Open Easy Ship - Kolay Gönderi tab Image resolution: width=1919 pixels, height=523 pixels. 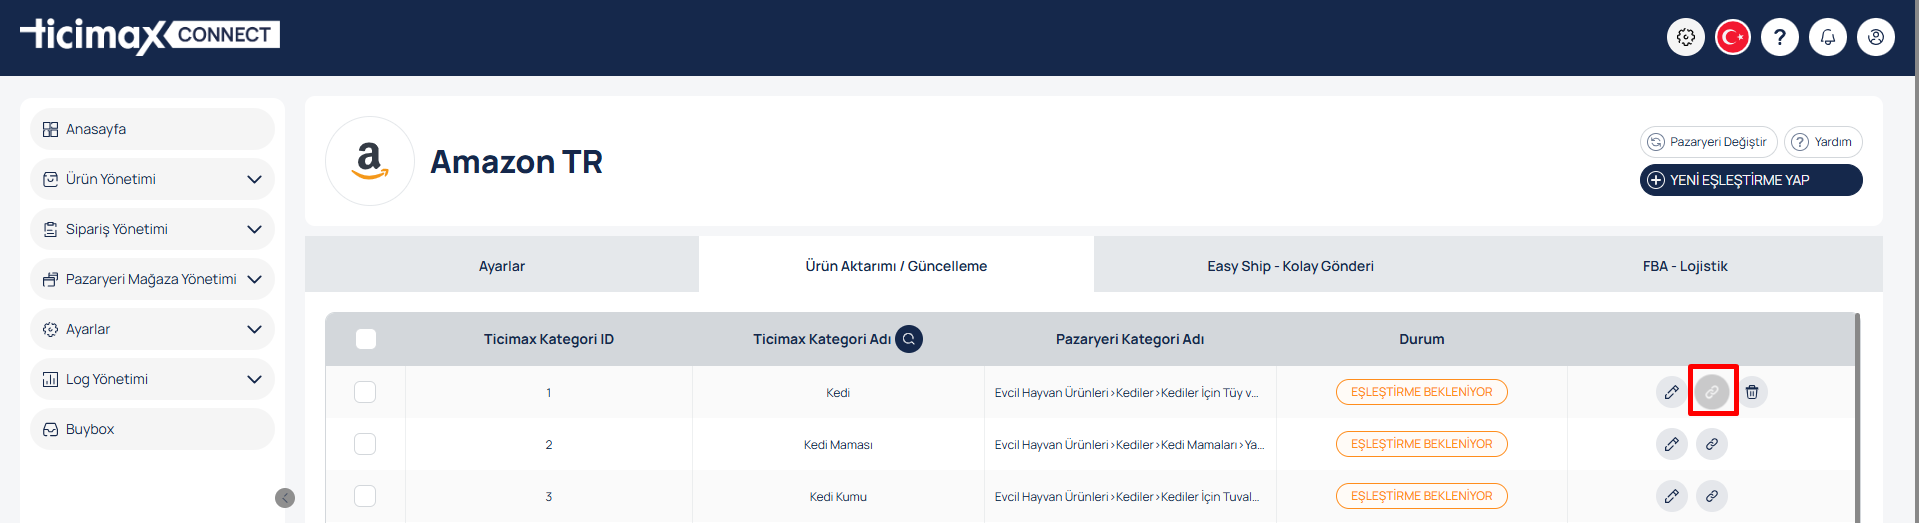click(x=1290, y=265)
